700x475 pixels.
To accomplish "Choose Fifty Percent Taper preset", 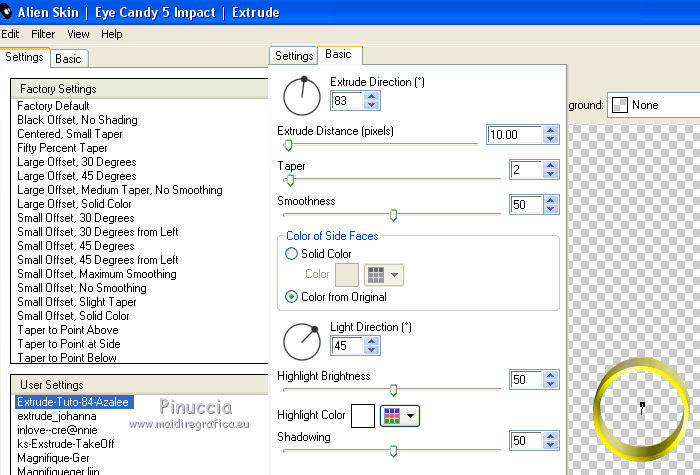I will click(x=62, y=148).
